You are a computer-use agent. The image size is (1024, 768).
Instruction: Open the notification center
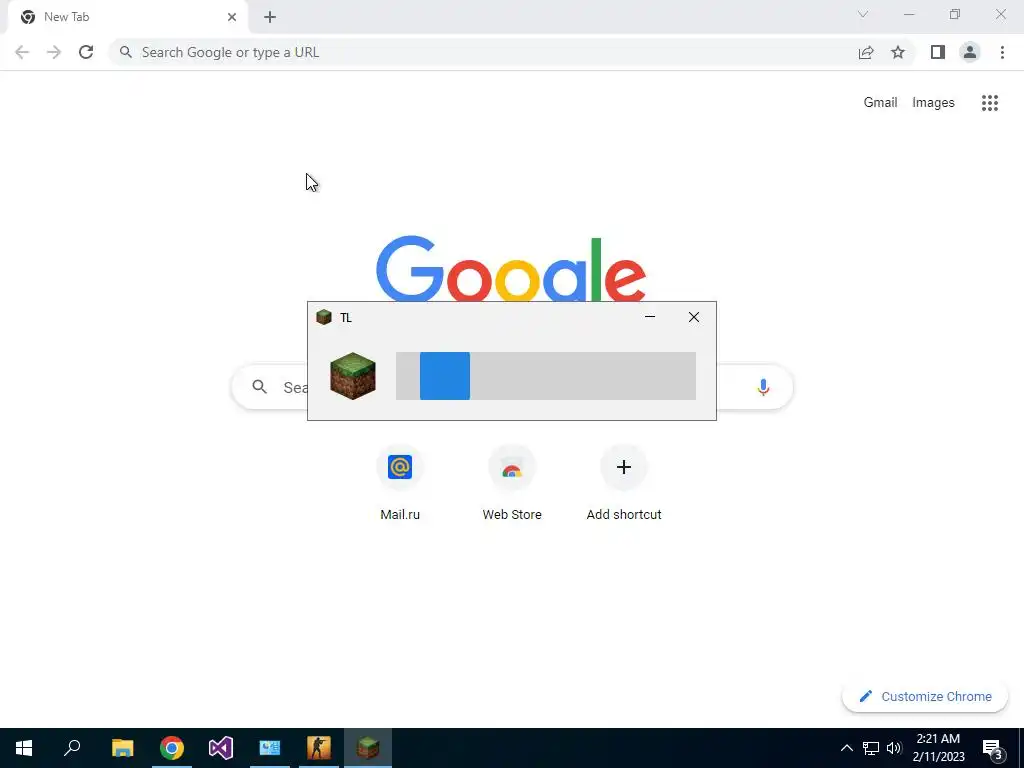pyautogui.click(x=993, y=748)
